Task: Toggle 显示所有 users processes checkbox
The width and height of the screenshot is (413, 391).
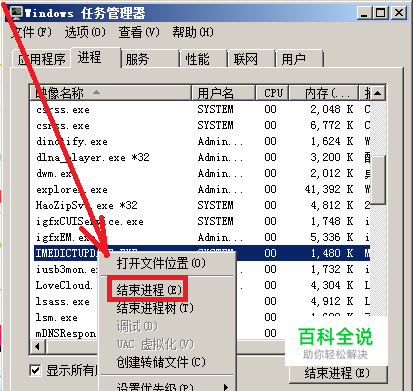Action: pos(35,370)
